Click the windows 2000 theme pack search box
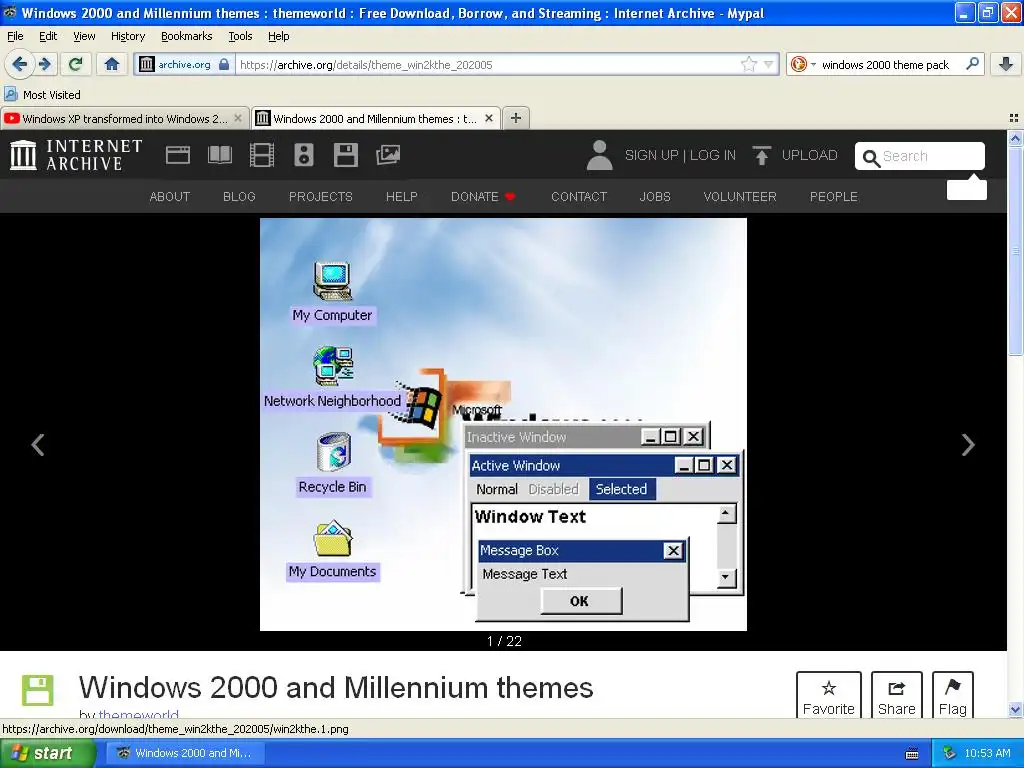This screenshot has width=1024, height=768. tap(885, 64)
